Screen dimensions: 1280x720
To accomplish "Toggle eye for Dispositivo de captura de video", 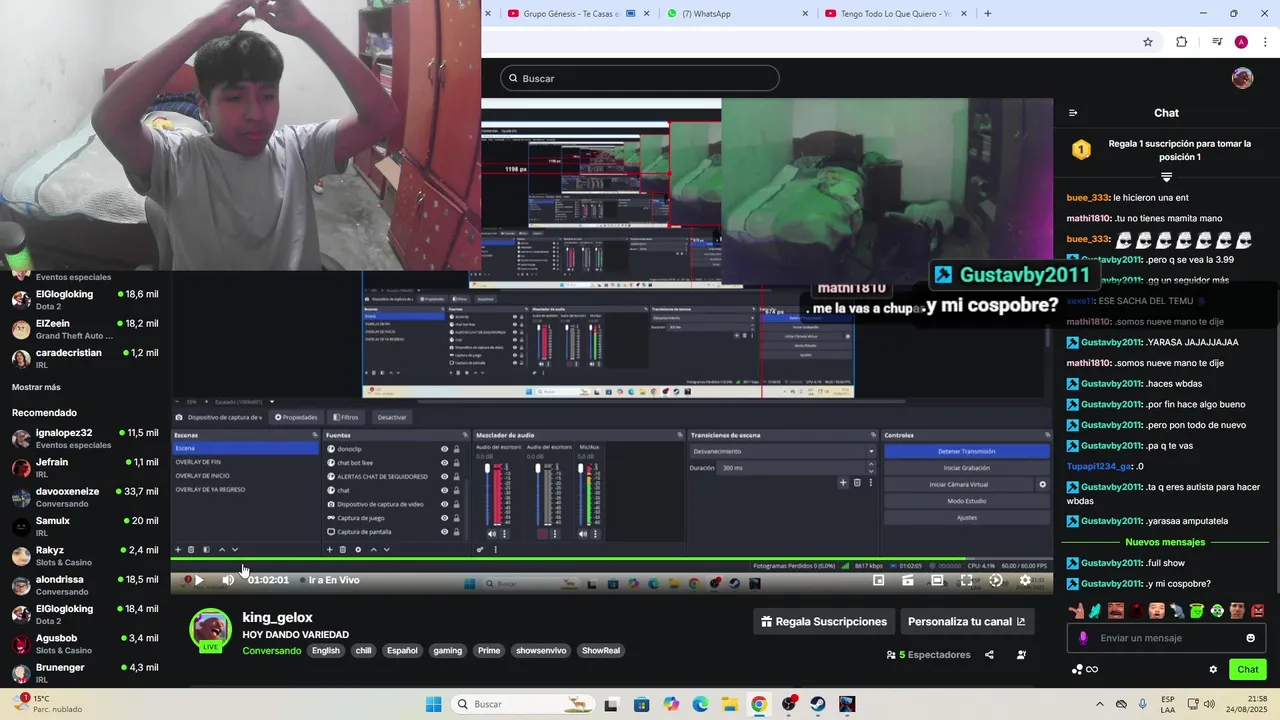I will (x=444, y=504).
